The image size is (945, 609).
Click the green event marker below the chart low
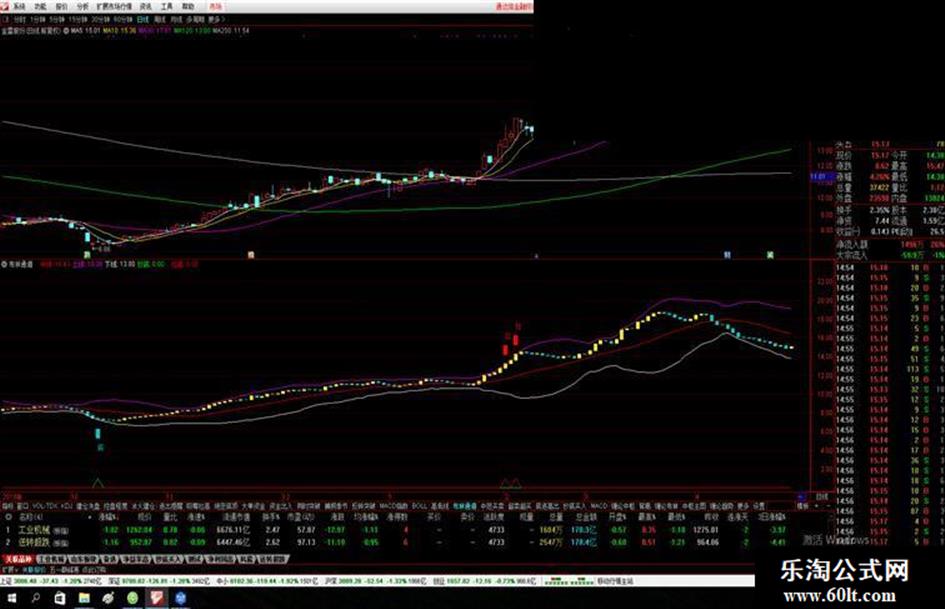[87, 255]
